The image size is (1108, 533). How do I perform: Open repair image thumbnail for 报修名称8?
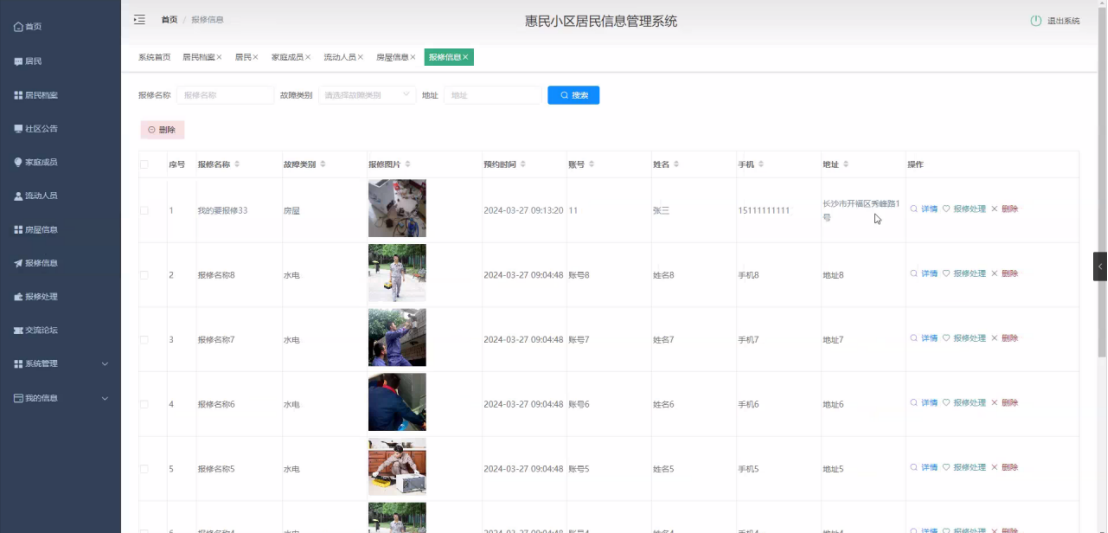[x=397, y=273]
